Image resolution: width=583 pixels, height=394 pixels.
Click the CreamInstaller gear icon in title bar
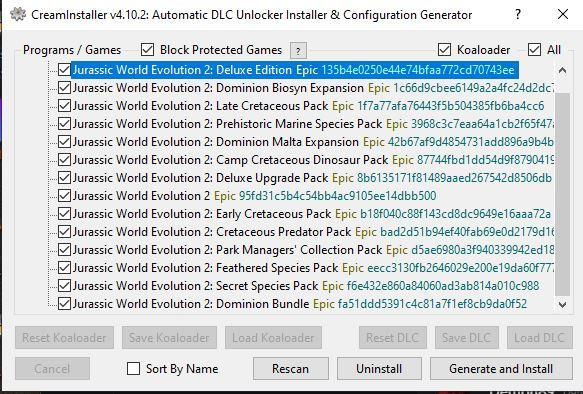[18, 14]
